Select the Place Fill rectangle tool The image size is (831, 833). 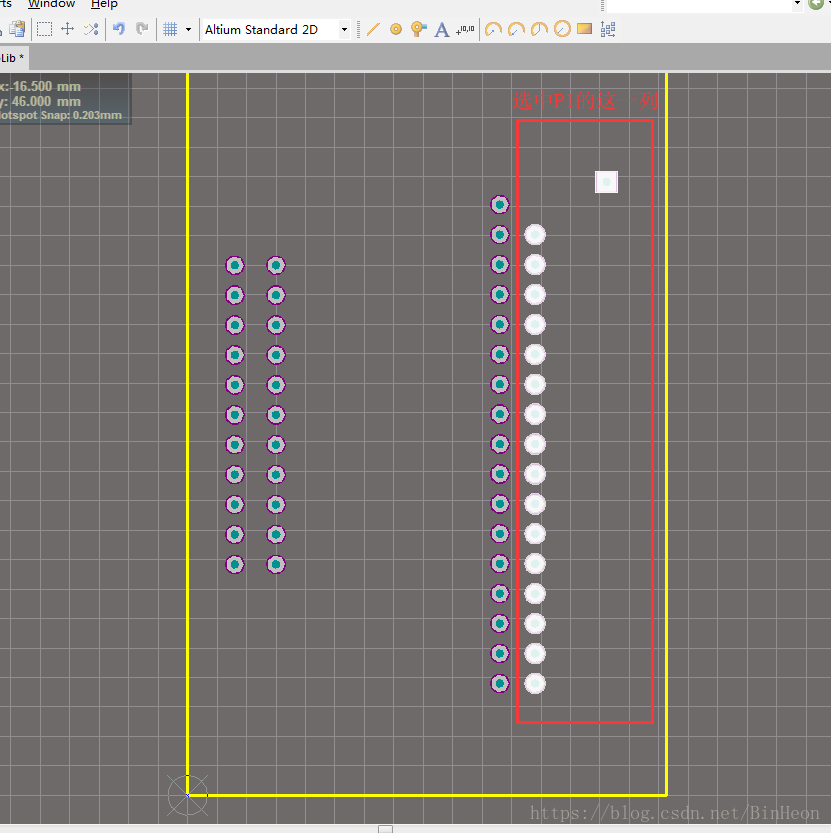pos(585,29)
